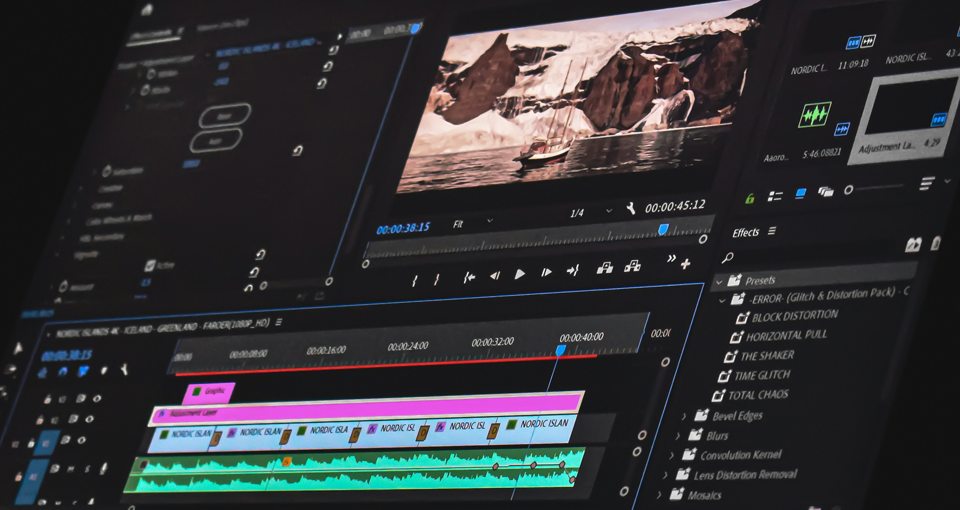Open the Effects panel menu
960x510 pixels.
[771, 232]
